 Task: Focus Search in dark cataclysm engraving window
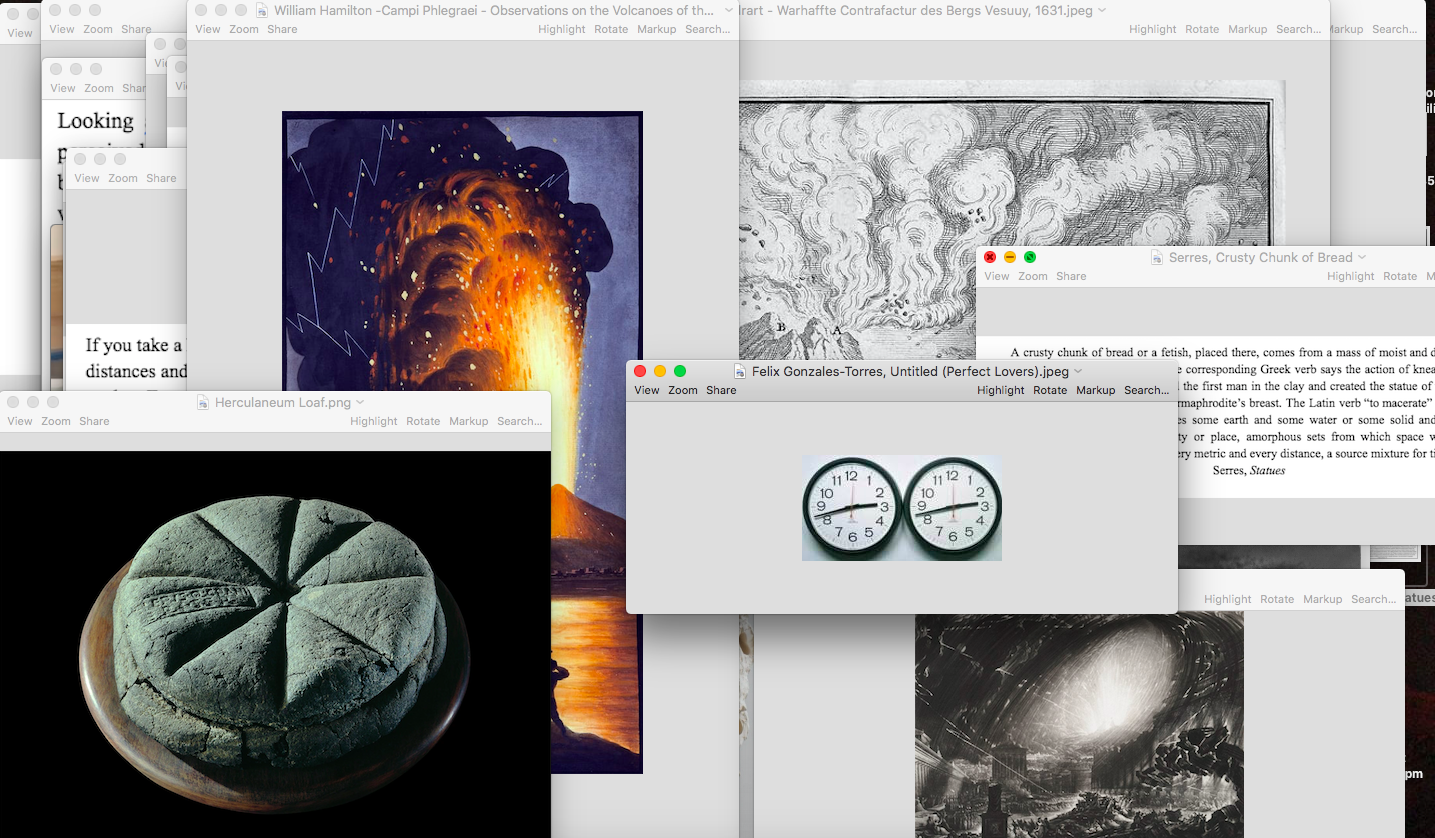click(x=1374, y=599)
